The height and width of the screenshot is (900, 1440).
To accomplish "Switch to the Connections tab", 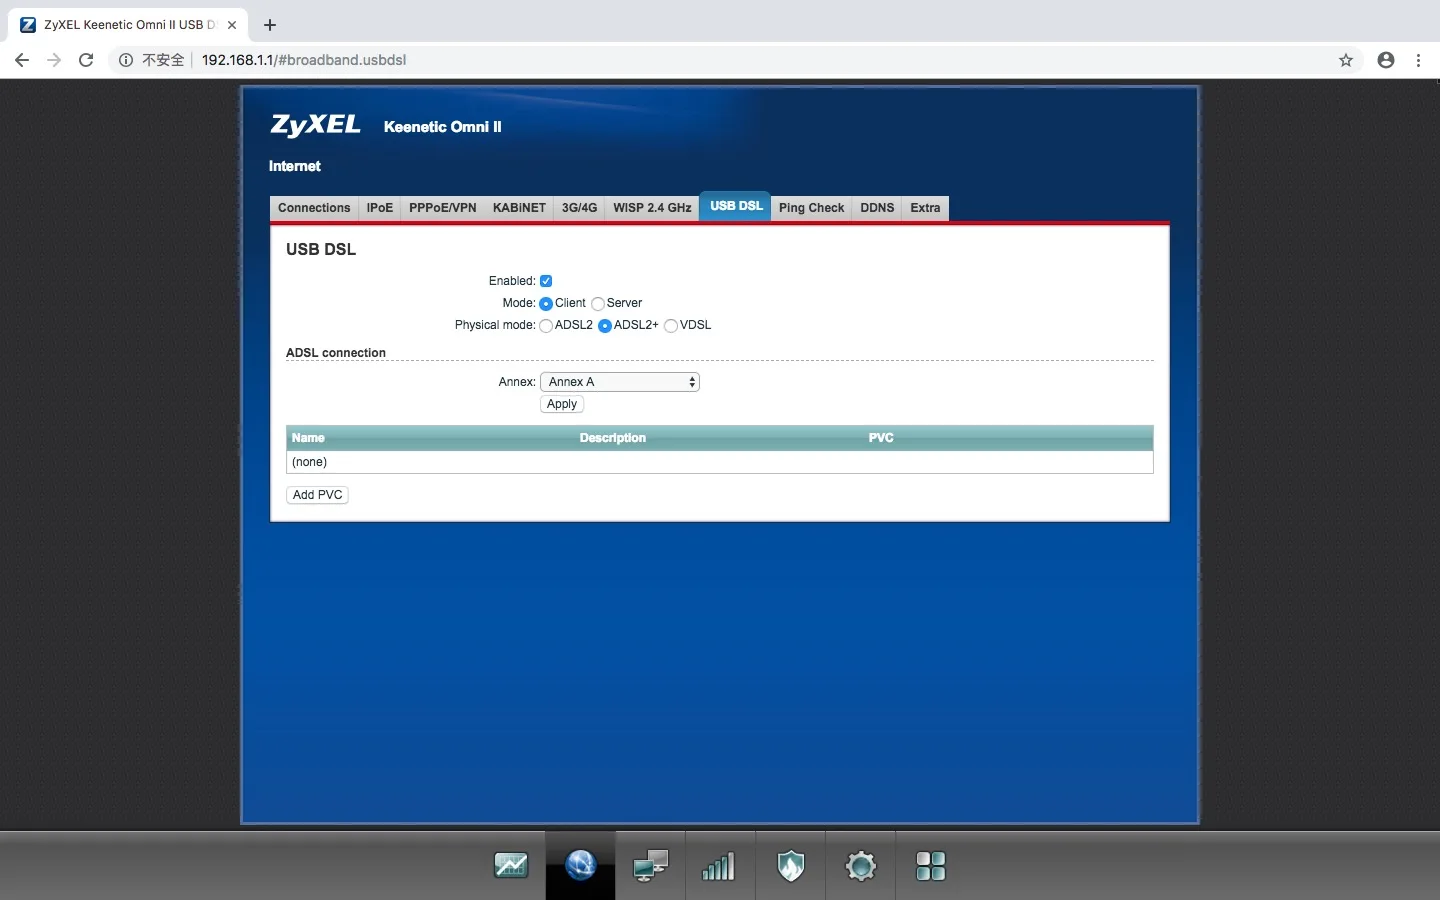I will [x=314, y=208].
